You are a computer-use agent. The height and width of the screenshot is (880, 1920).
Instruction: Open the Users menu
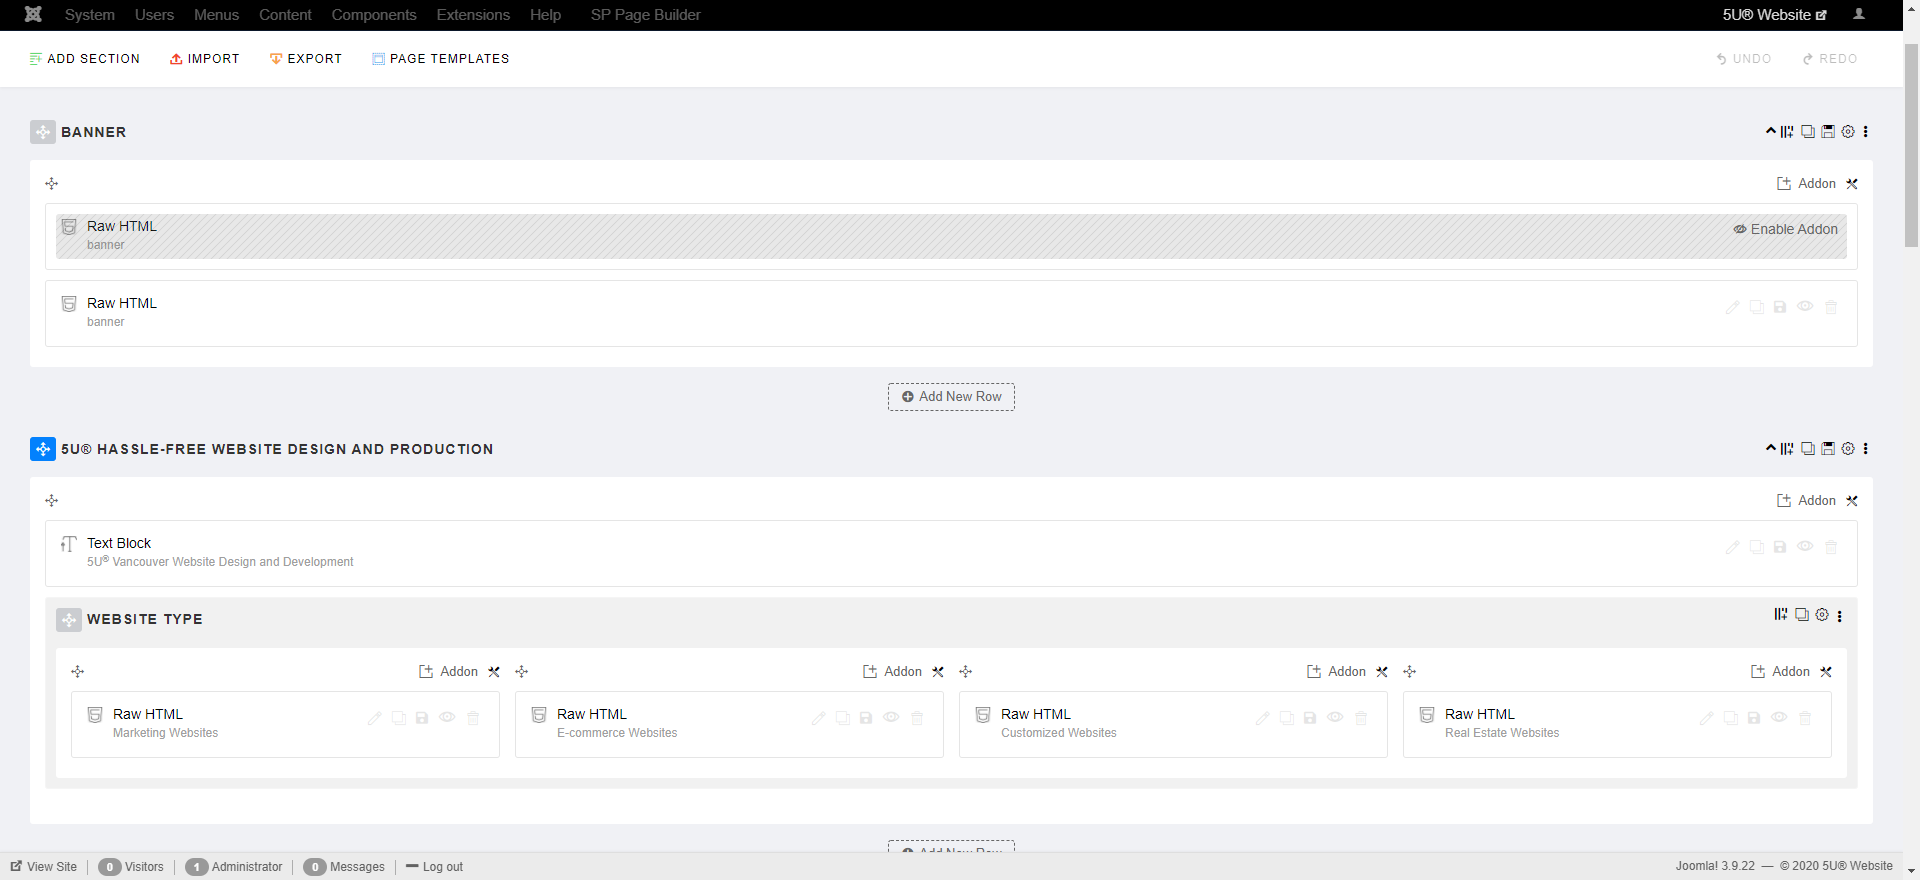pos(154,15)
